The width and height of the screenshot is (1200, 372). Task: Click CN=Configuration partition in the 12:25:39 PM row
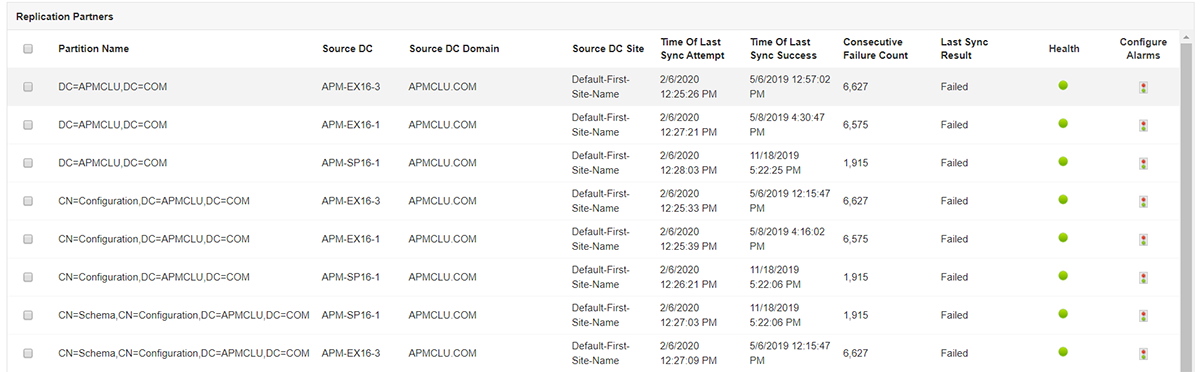pyautogui.click(x=153, y=239)
